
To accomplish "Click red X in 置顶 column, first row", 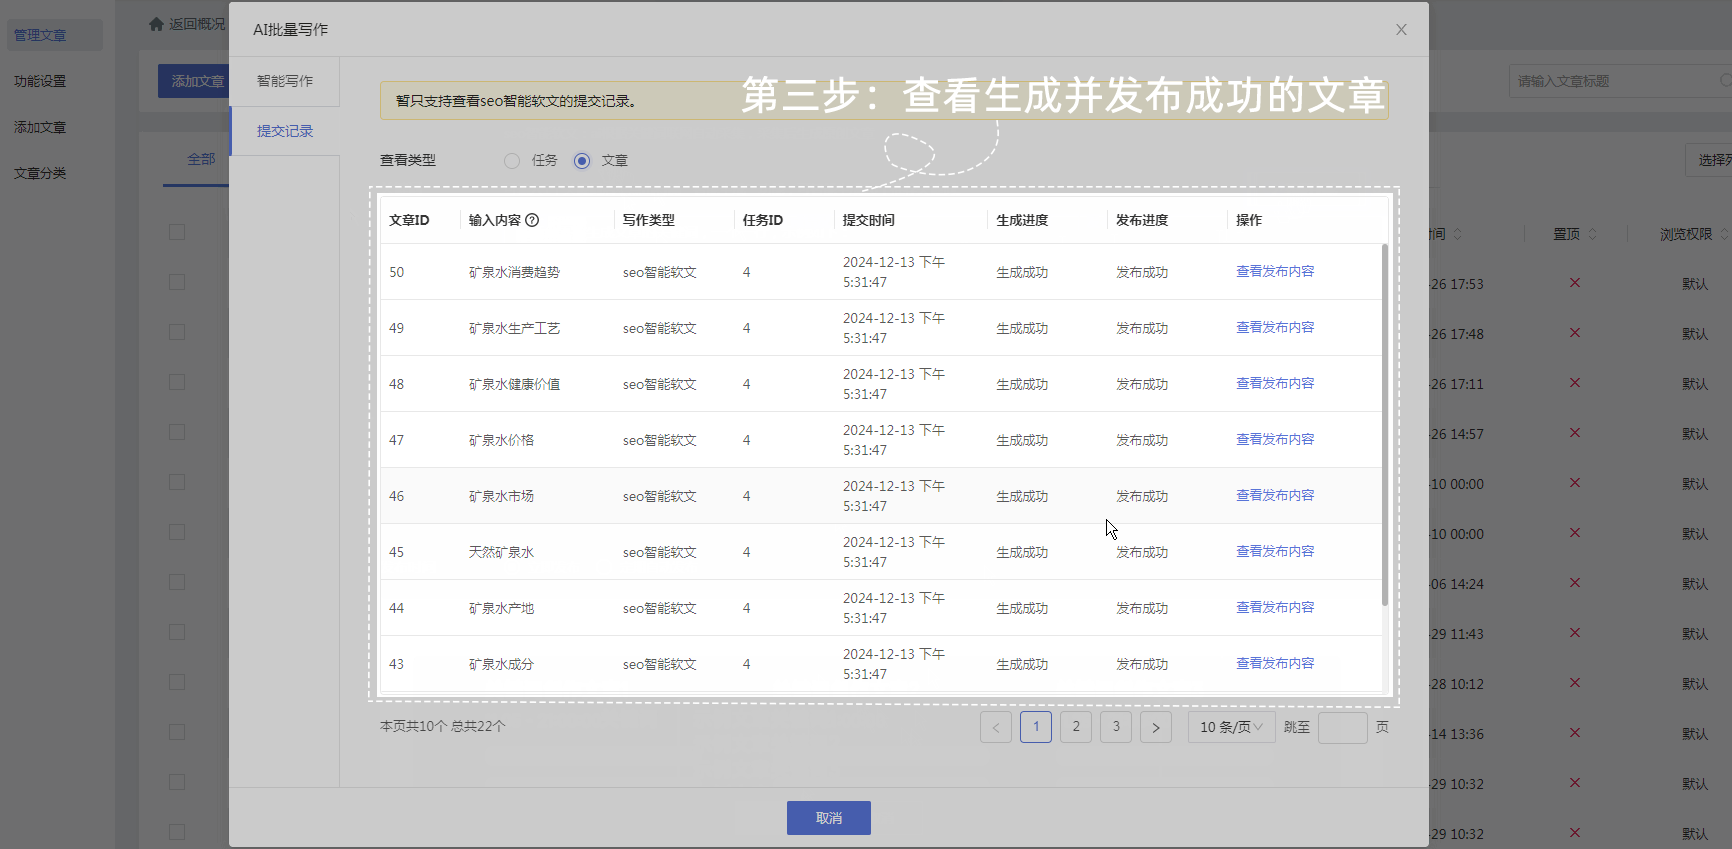I will 1575,283.
